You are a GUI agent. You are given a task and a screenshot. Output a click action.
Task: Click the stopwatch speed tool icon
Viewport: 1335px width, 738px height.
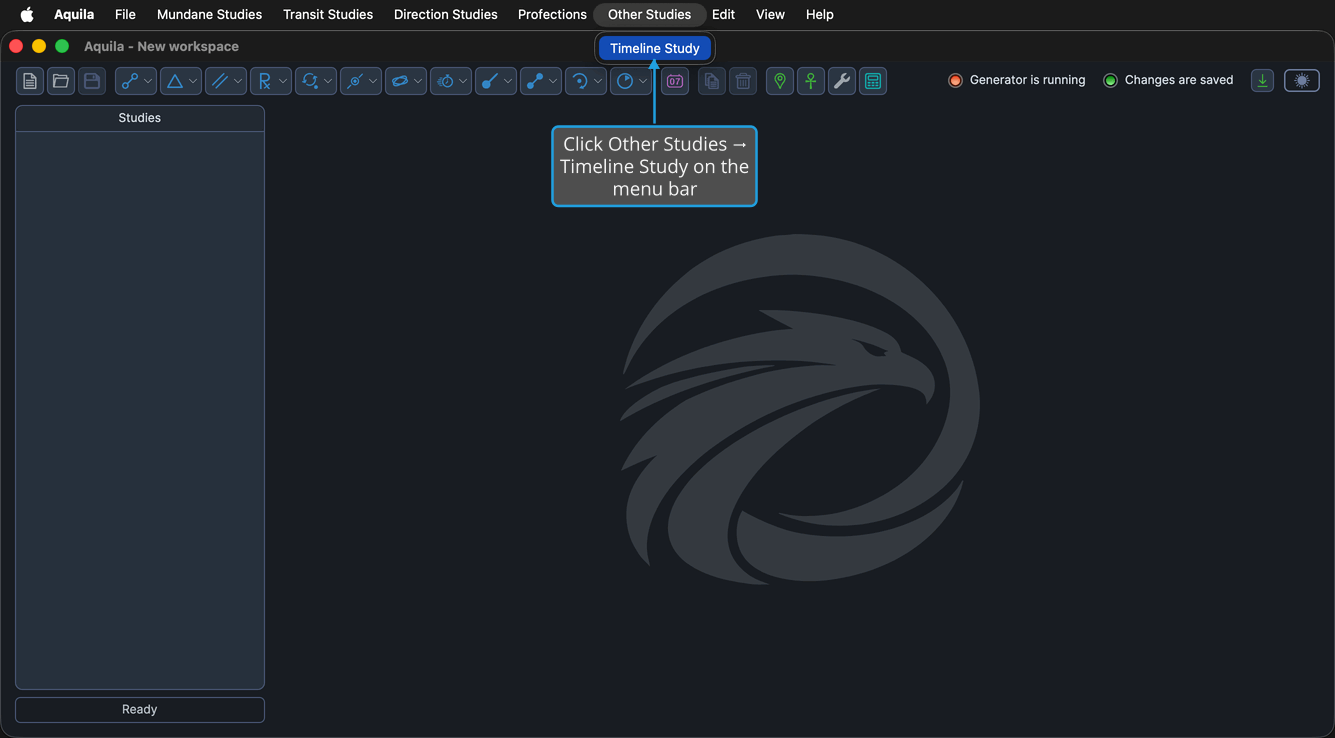pos(445,81)
